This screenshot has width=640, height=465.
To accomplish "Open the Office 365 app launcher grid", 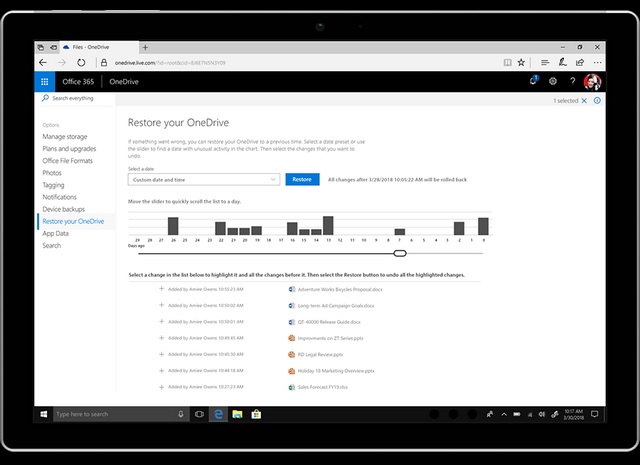I will (x=44, y=82).
